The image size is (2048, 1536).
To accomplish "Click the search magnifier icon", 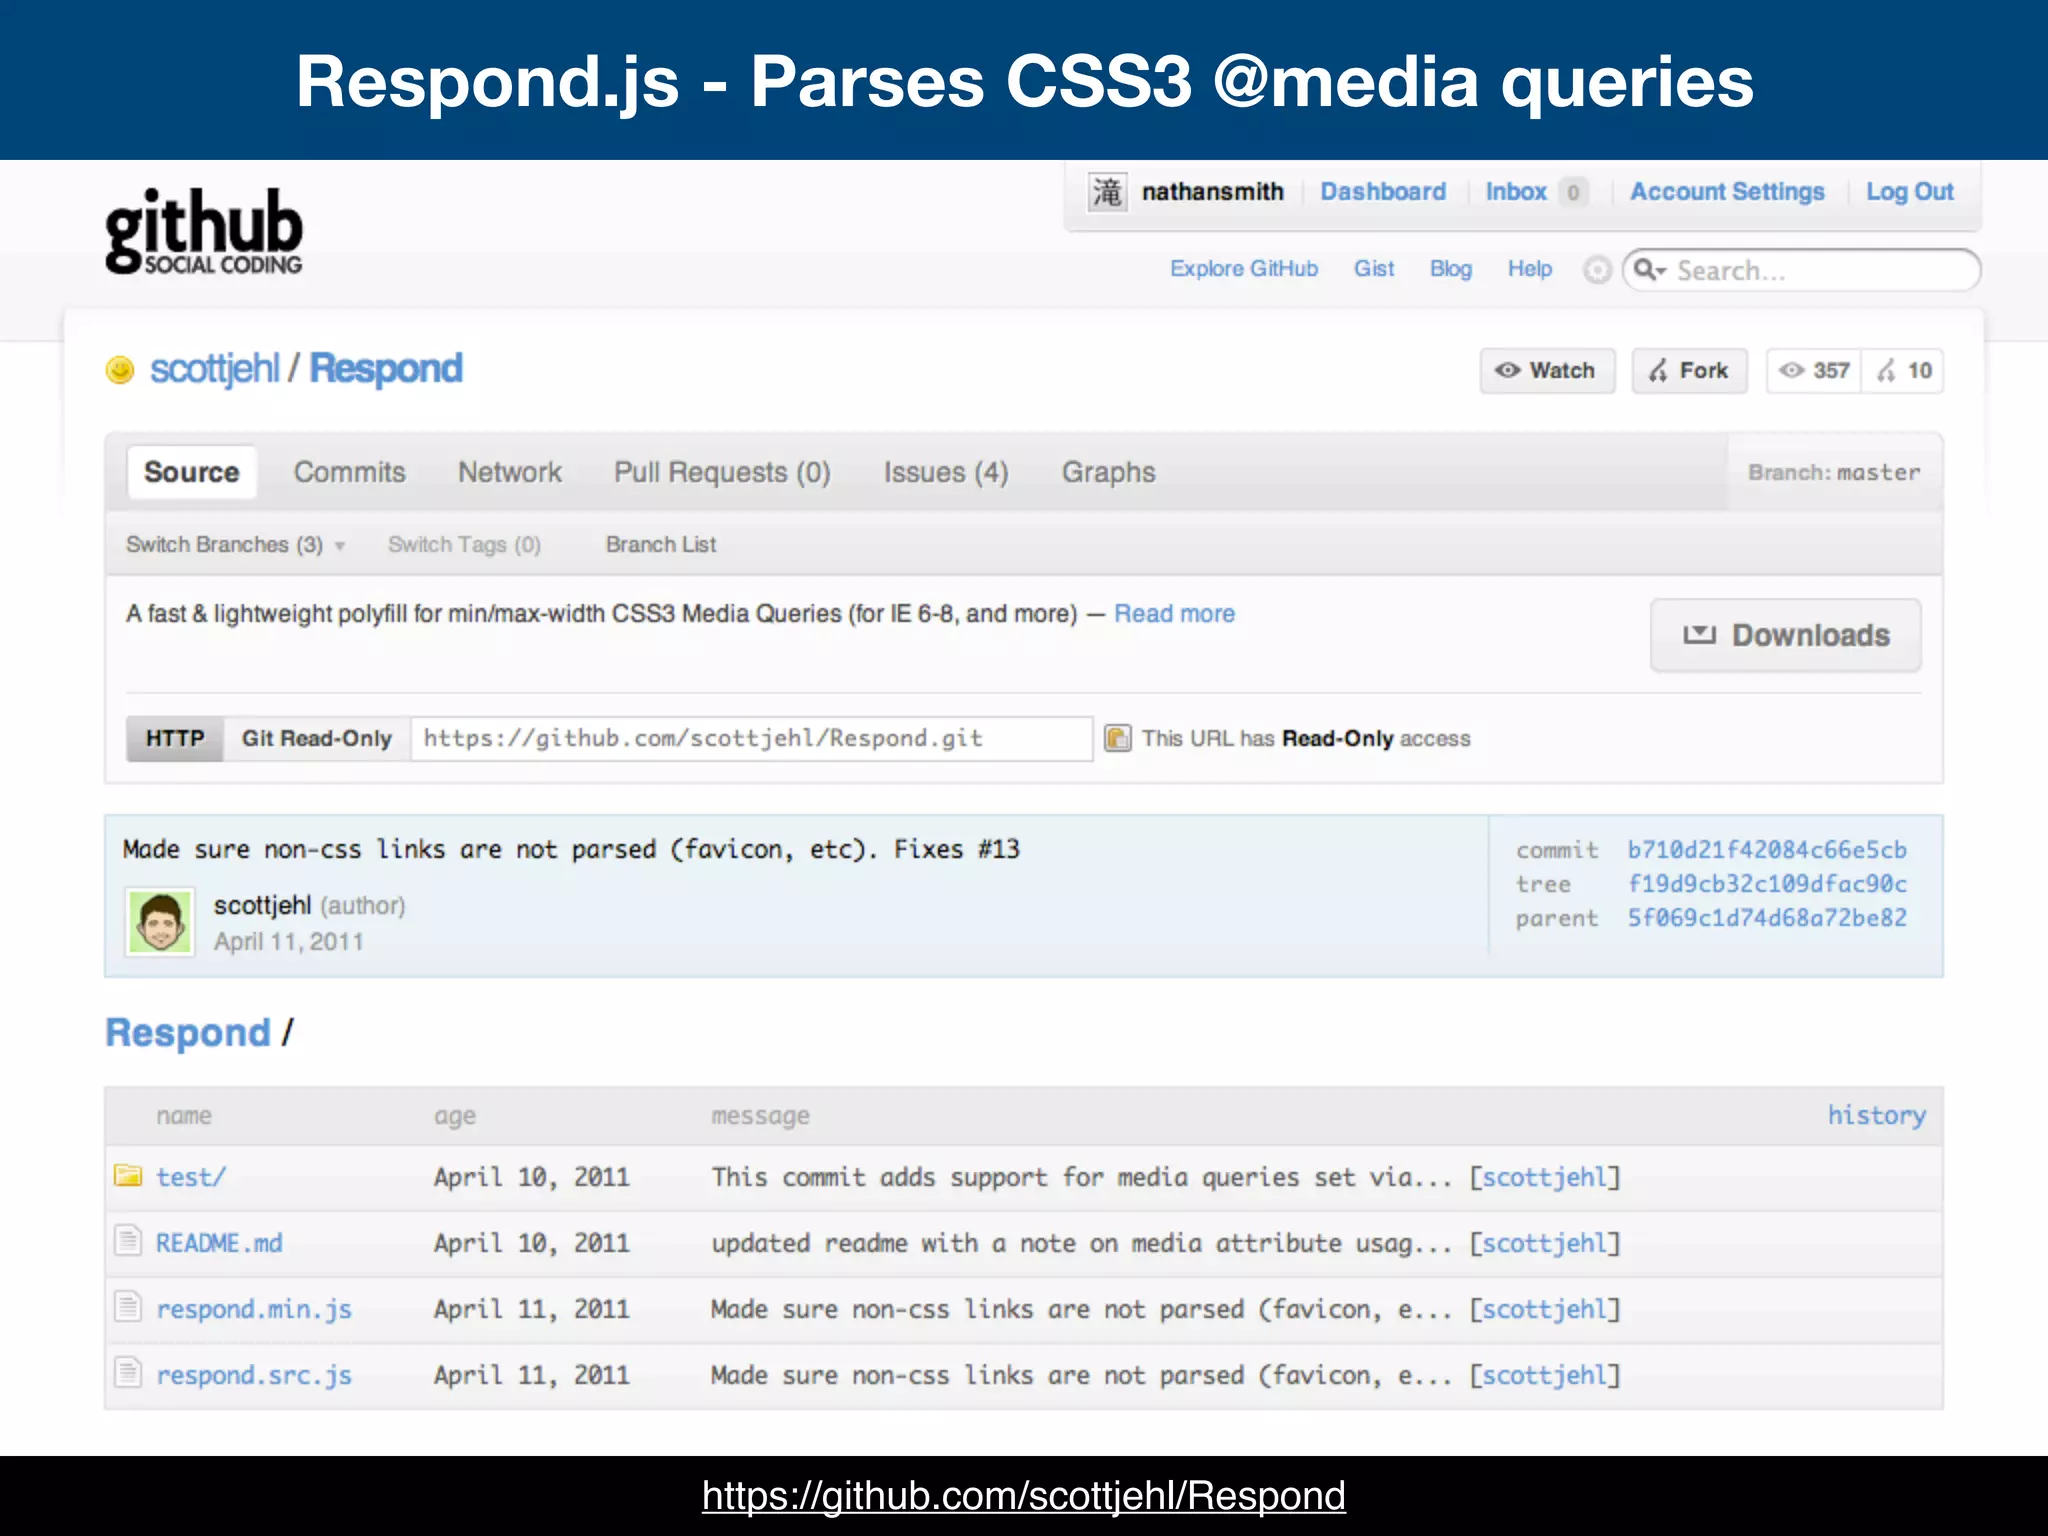I will click(1643, 270).
